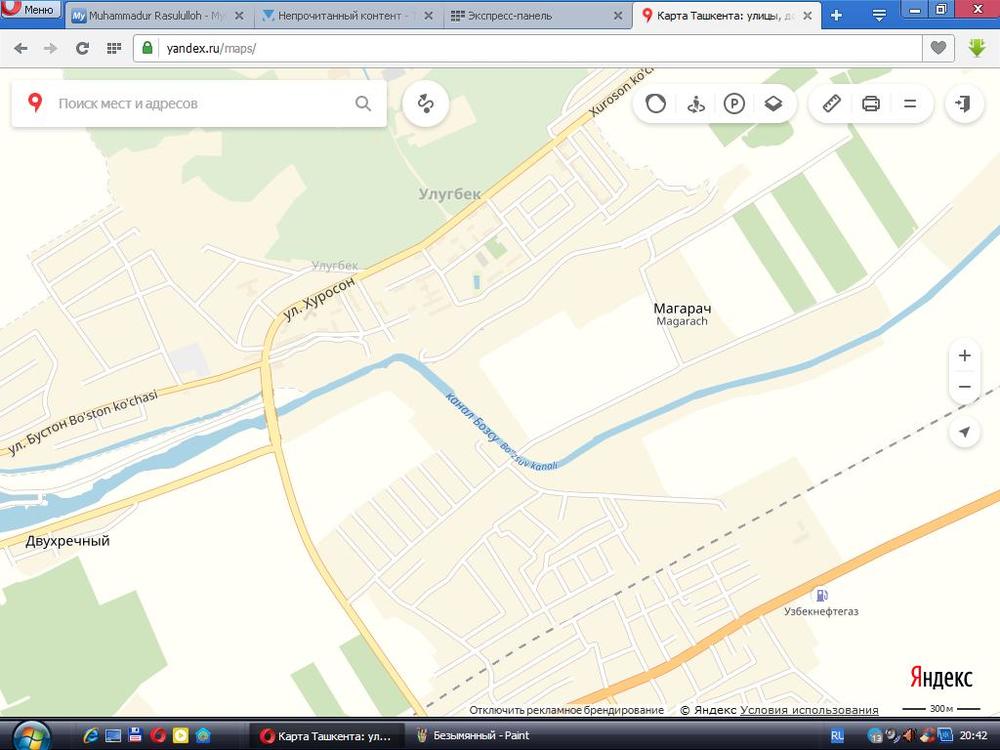Viewport: 1000px width, 750px height.
Task: Toggle the traffic layer
Action: [656, 104]
